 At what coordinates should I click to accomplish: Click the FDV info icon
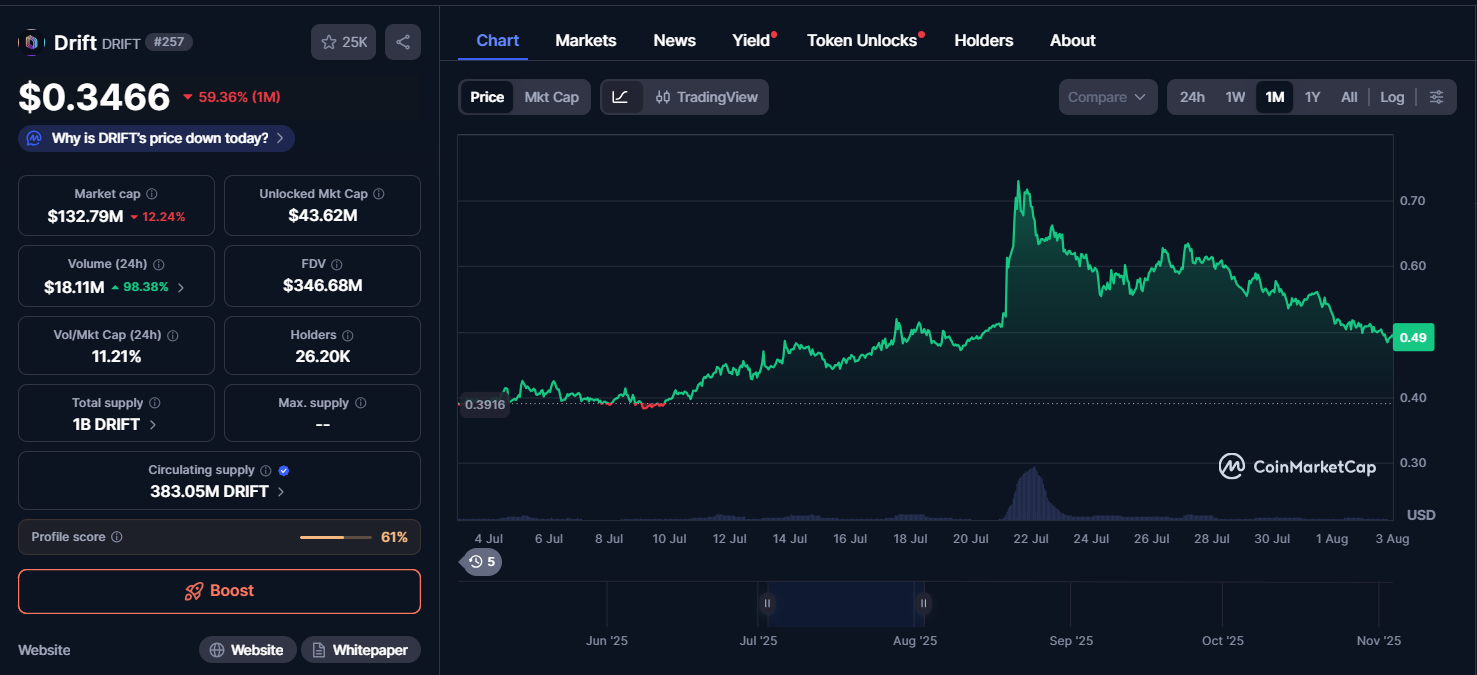(x=336, y=265)
